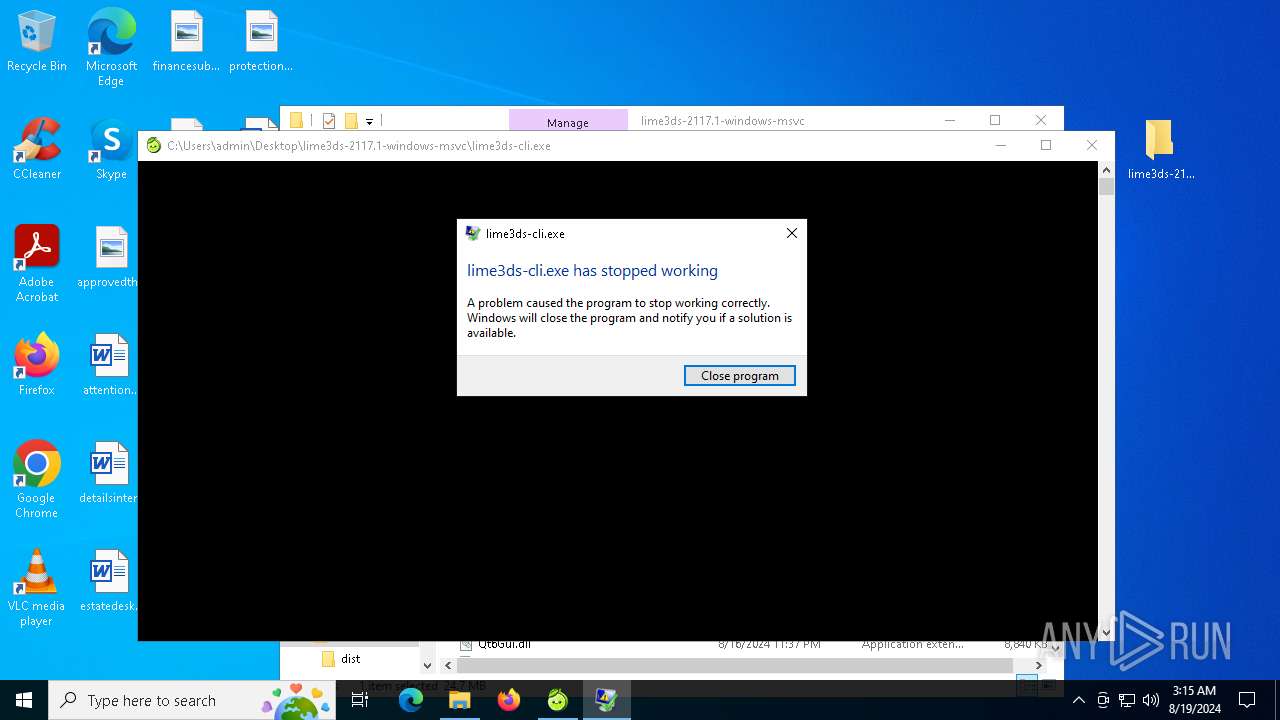Open the attention Word document

(x=109, y=366)
